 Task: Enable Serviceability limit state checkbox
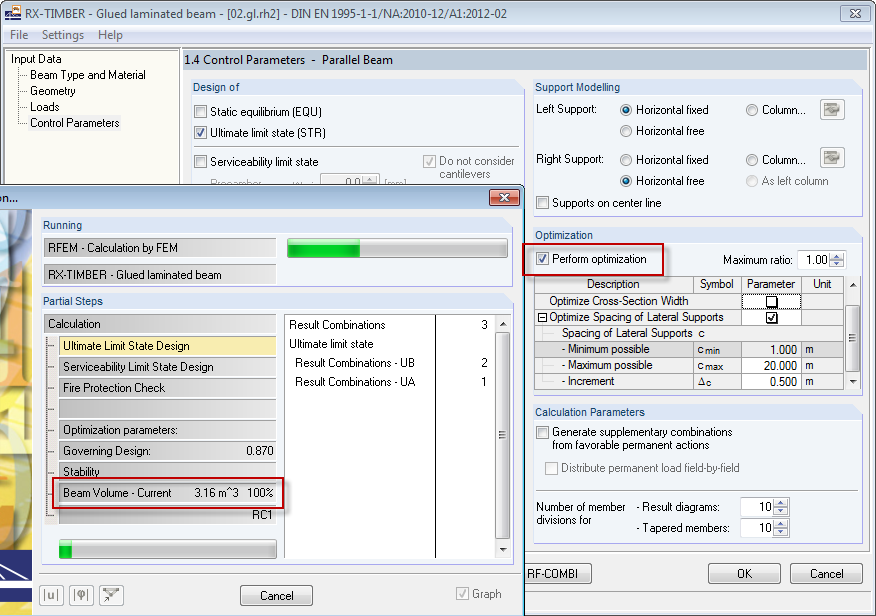[x=201, y=162]
